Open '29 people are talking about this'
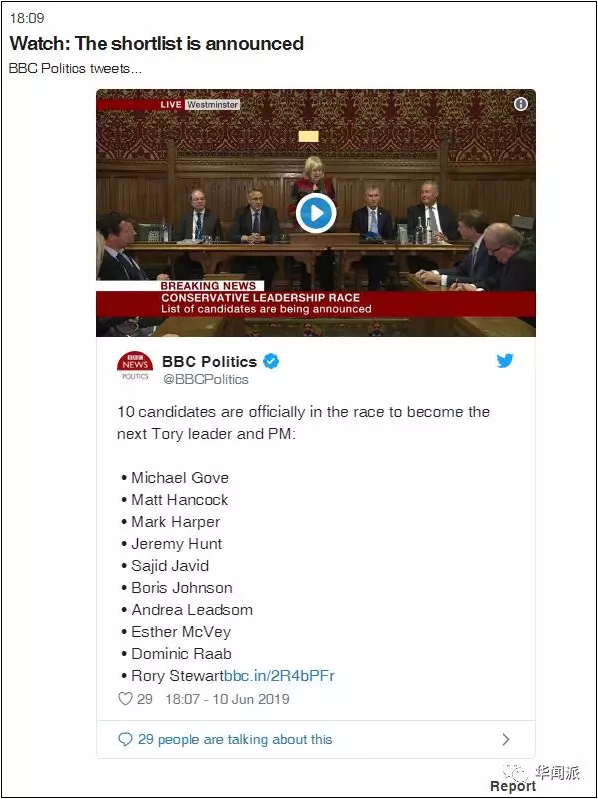The image size is (598, 799). point(235,739)
